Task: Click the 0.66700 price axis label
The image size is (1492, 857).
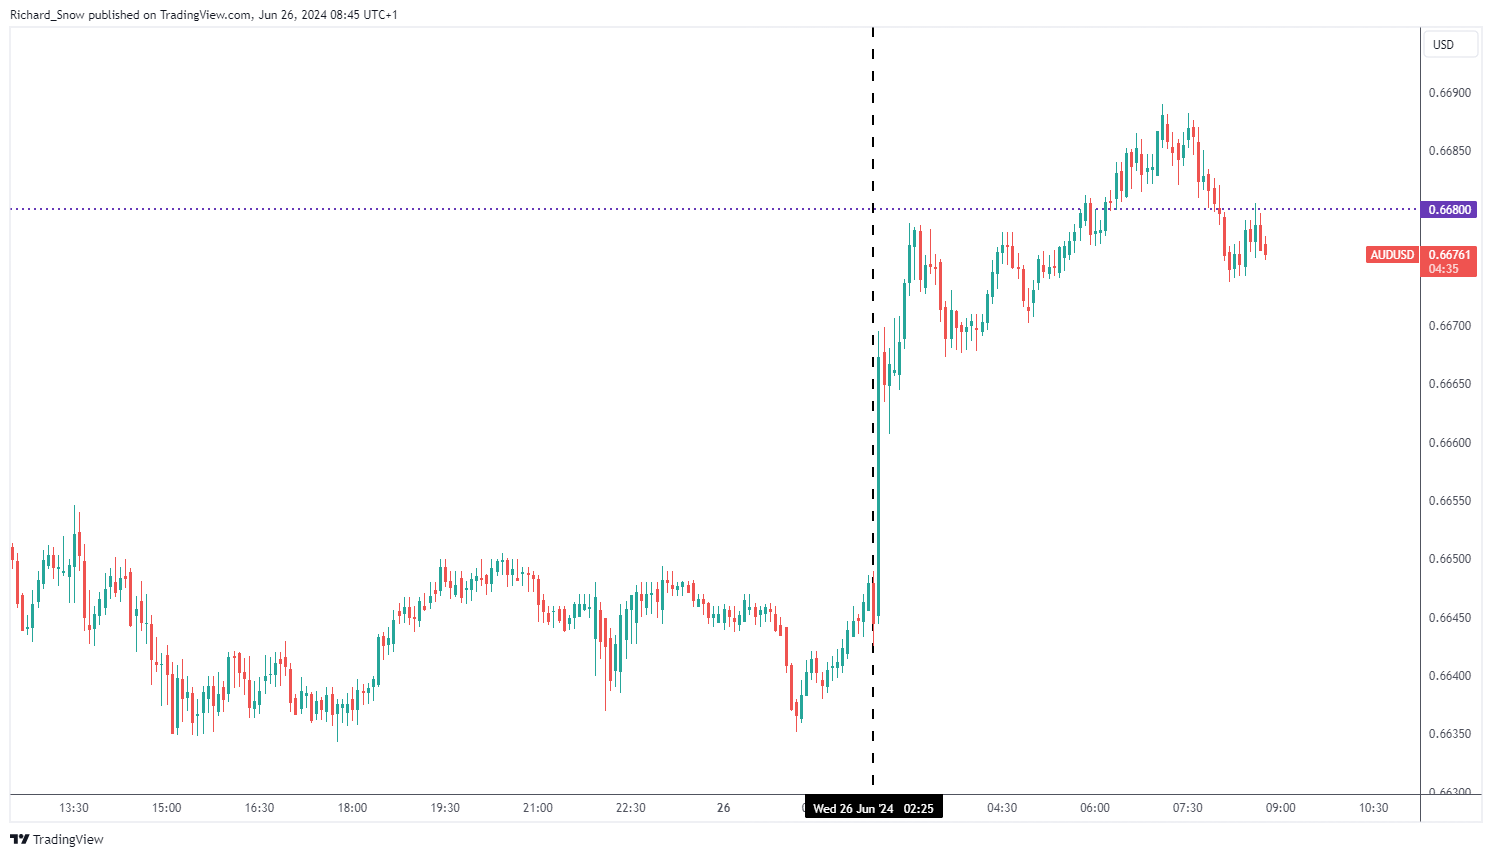Action: pyautogui.click(x=1449, y=326)
